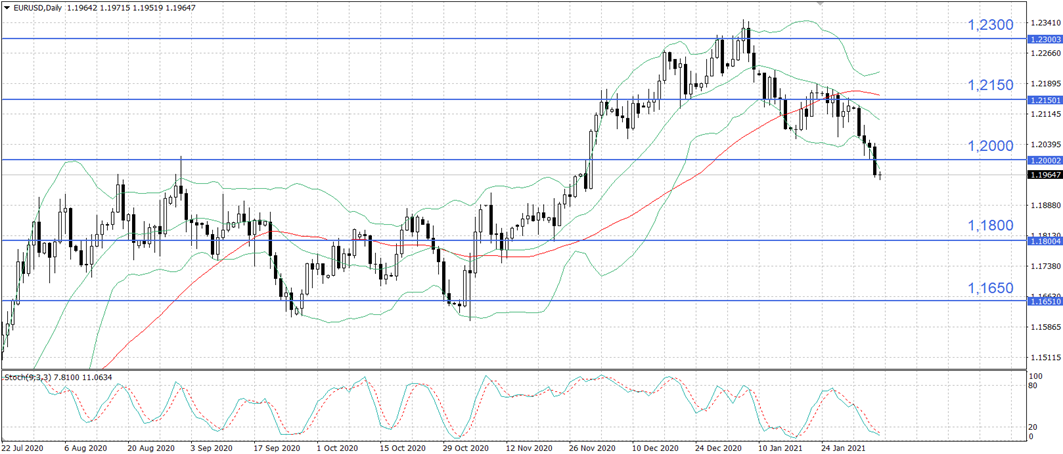Image resolution: width=1063 pixels, height=454 pixels.
Task: Click the 1.20002 level price tag
Action: pyautogui.click(x=1044, y=160)
